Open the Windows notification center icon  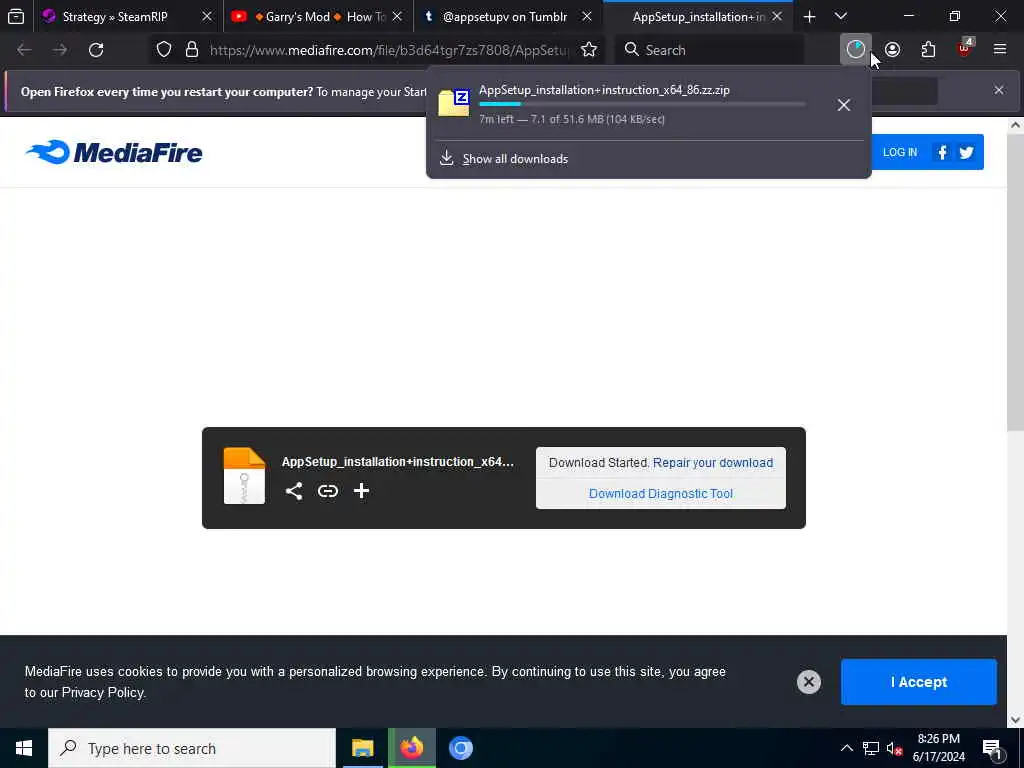(x=993, y=748)
